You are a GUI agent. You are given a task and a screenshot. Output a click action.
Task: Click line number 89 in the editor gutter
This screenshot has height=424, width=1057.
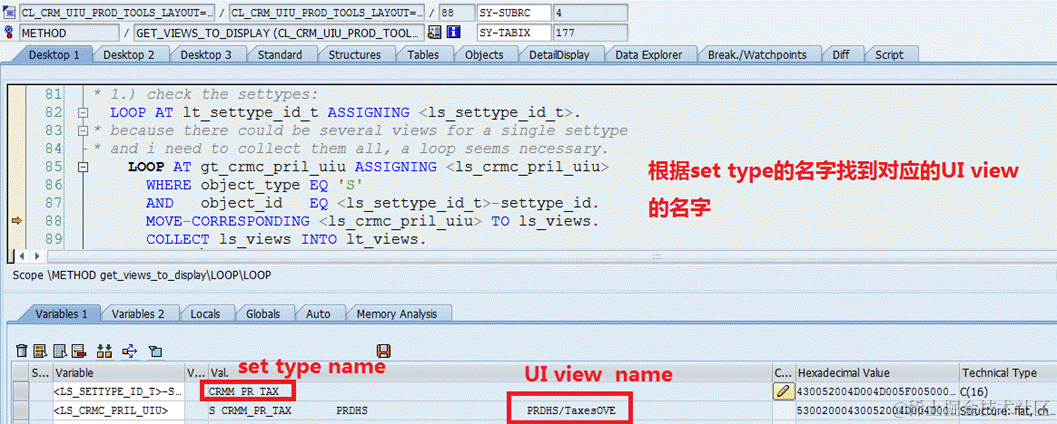tap(54, 238)
